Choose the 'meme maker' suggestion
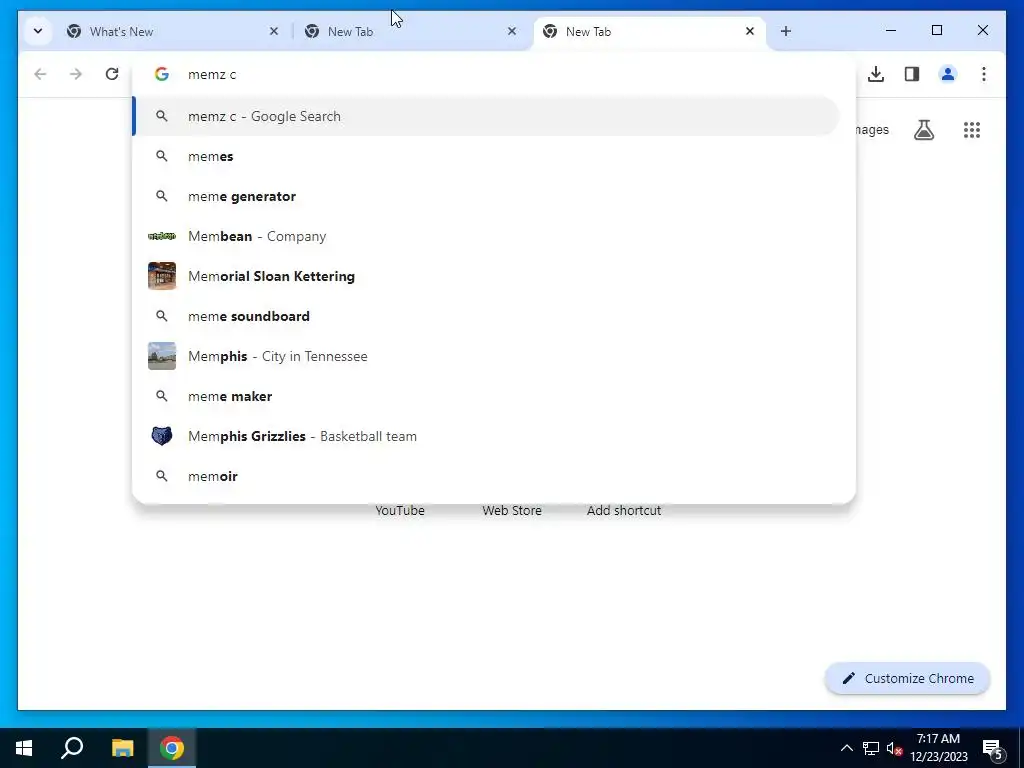This screenshot has width=1024, height=768. pyautogui.click(x=486, y=396)
